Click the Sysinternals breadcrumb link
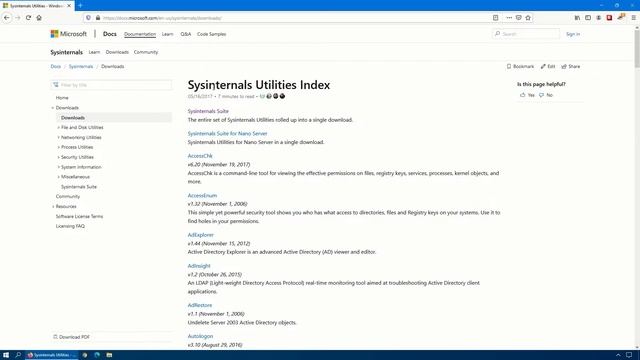The height and width of the screenshot is (360, 640). click(x=81, y=67)
